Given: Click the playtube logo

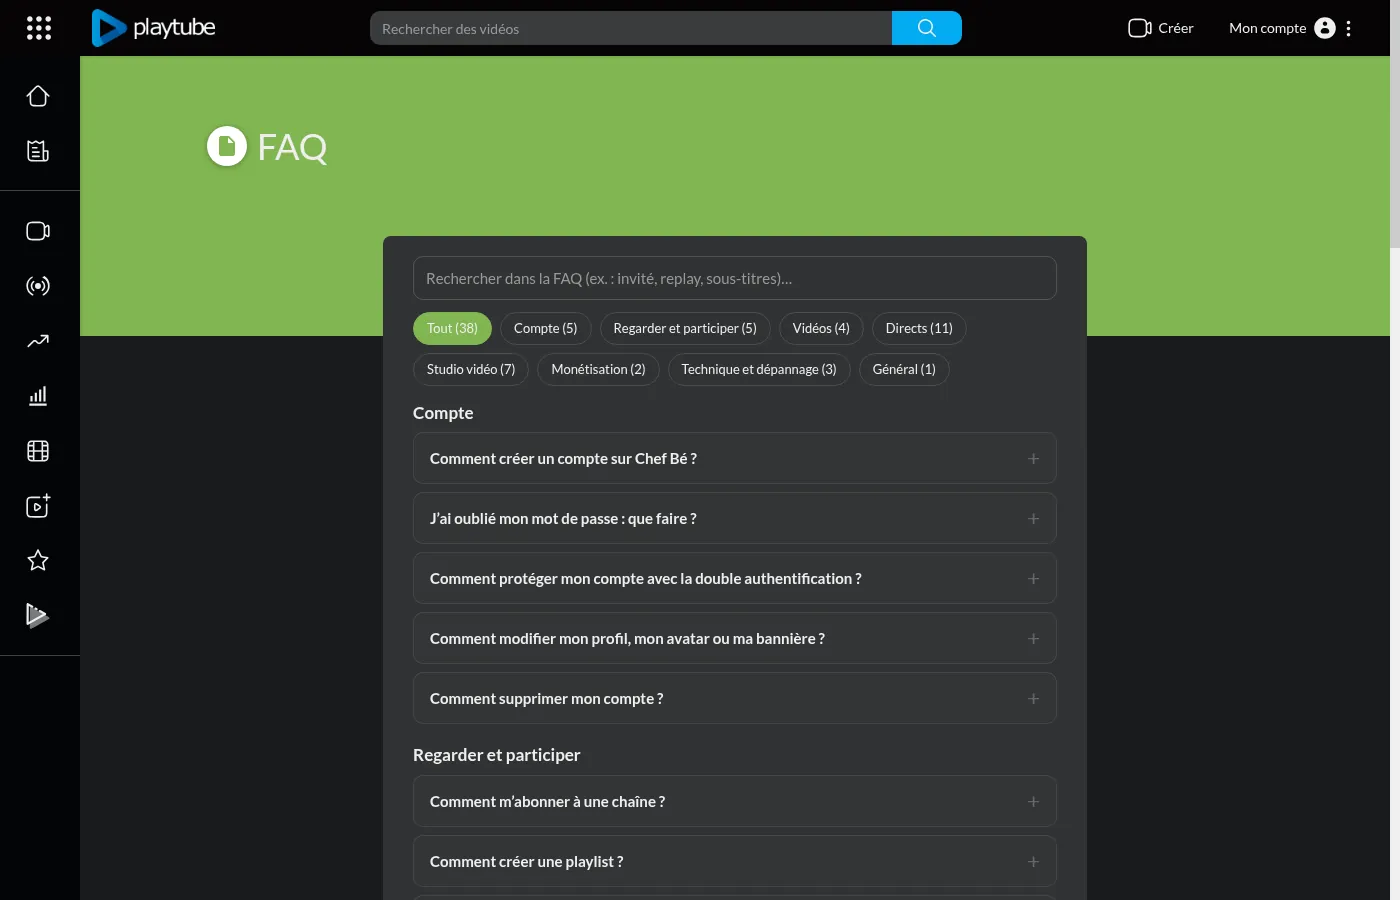Looking at the screenshot, I should click(x=153, y=28).
